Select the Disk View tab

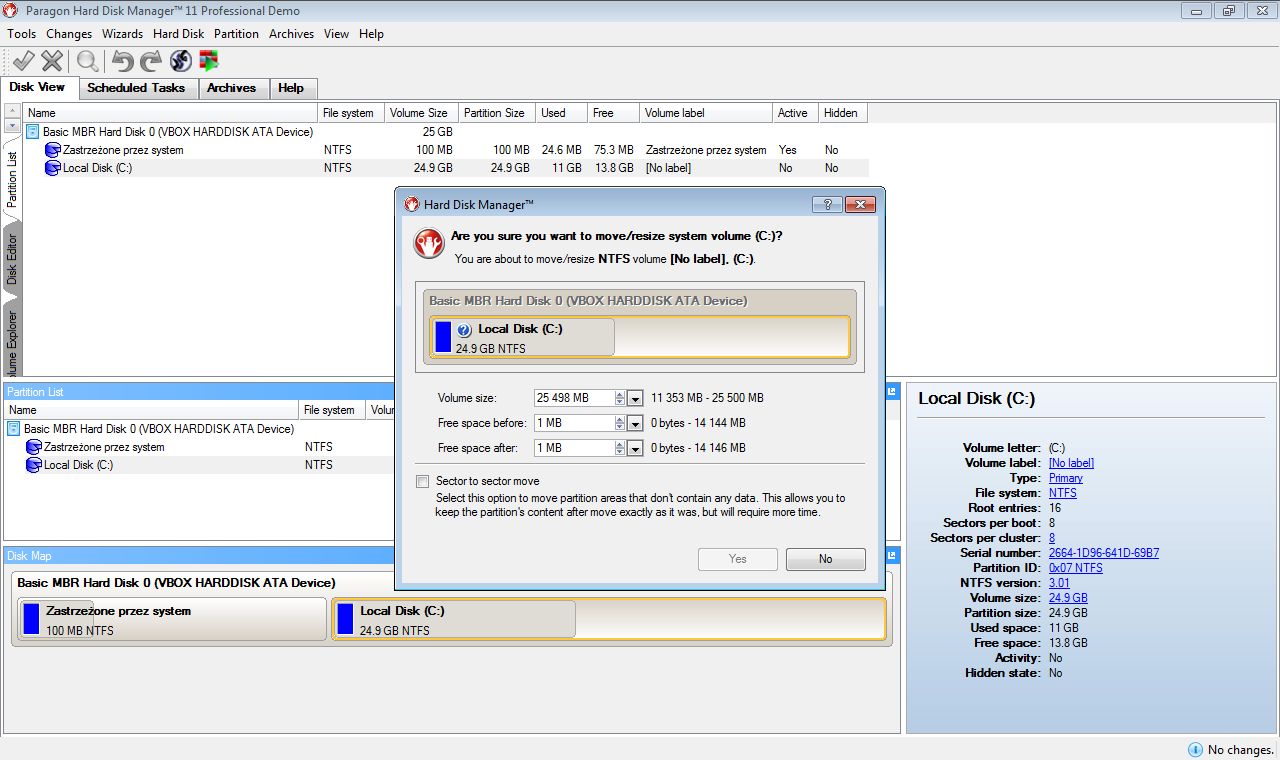click(x=38, y=87)
